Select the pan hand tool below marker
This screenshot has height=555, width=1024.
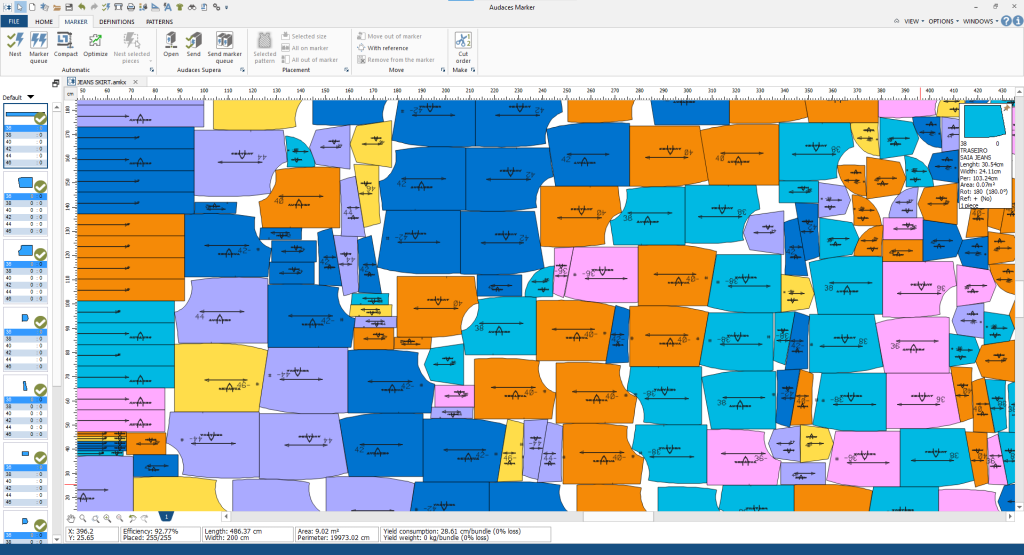point(71,518)
